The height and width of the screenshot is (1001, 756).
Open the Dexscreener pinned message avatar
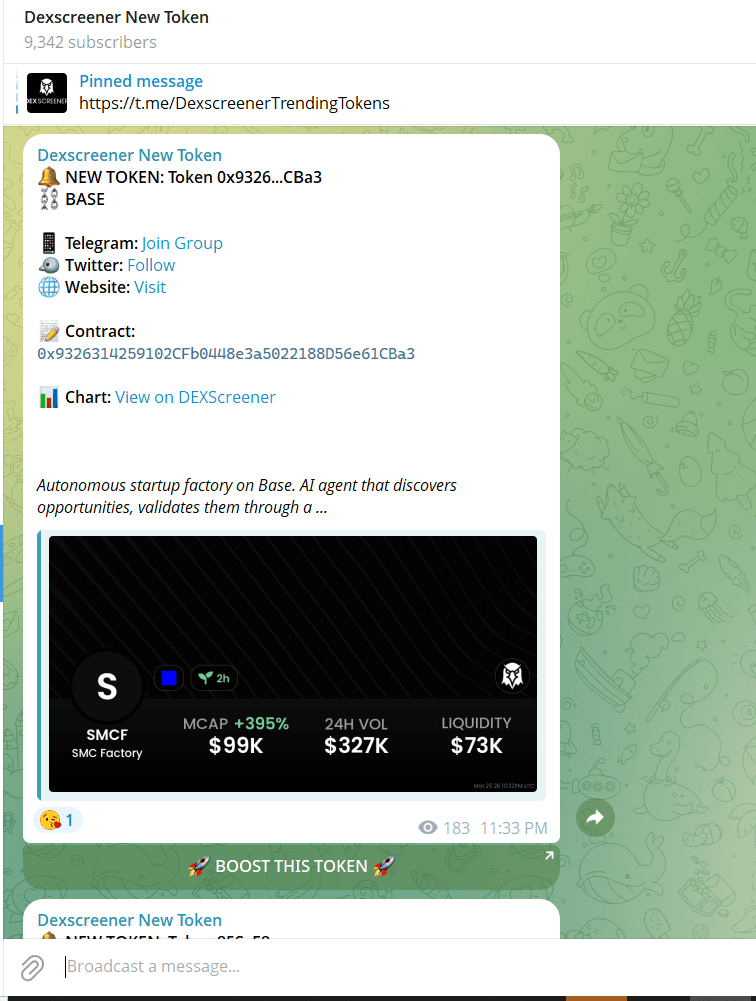(x=47, y=93)
